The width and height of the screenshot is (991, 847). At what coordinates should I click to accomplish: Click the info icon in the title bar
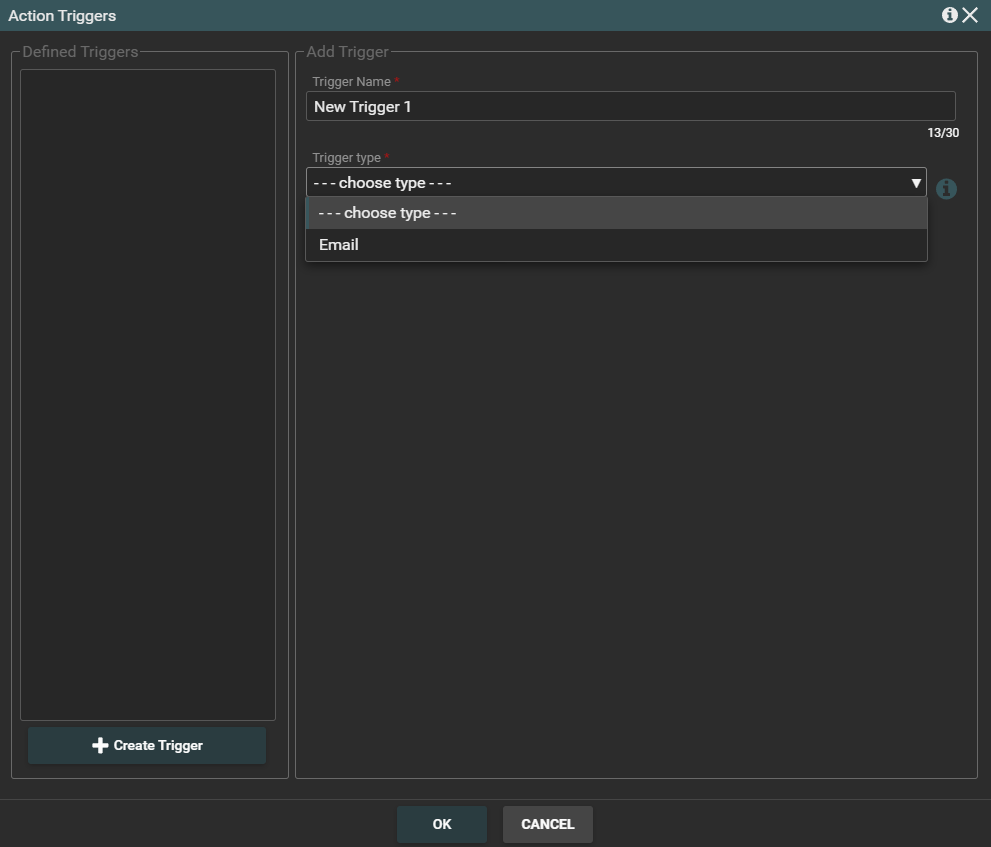point(949,15)
